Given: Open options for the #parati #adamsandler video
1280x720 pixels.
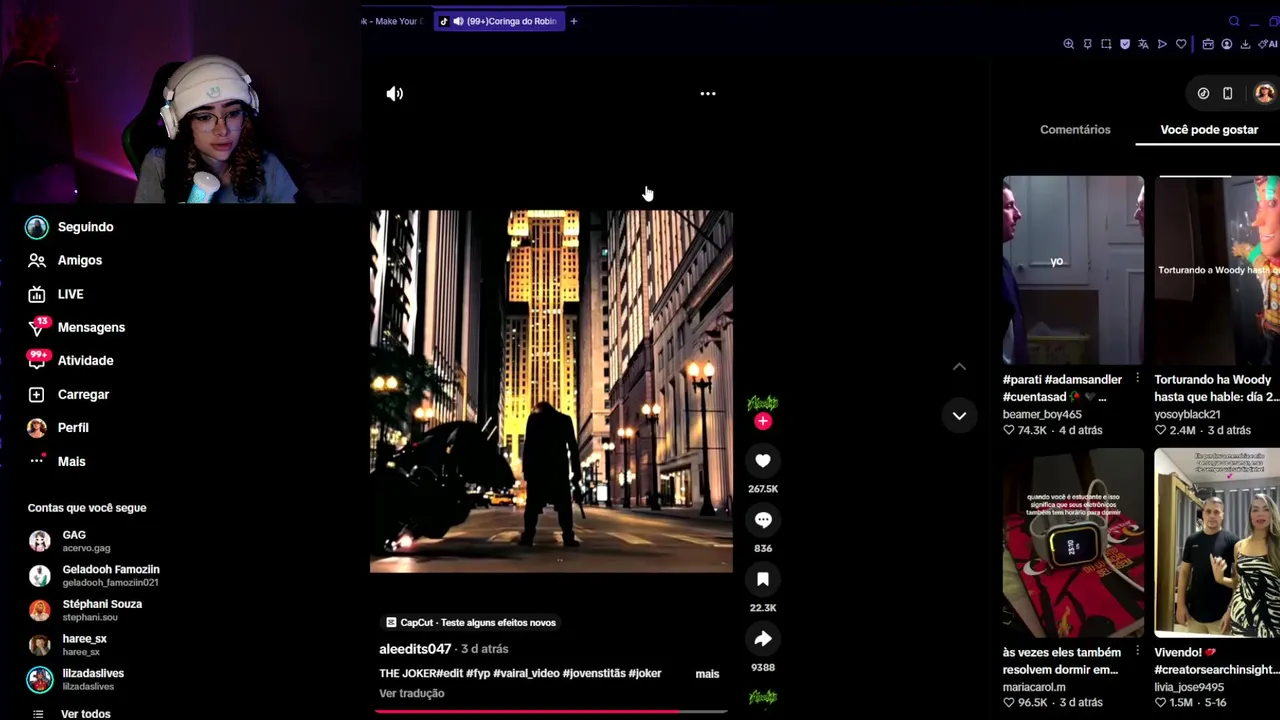Looking at the screenshot, I should [x=1137, y=380].
